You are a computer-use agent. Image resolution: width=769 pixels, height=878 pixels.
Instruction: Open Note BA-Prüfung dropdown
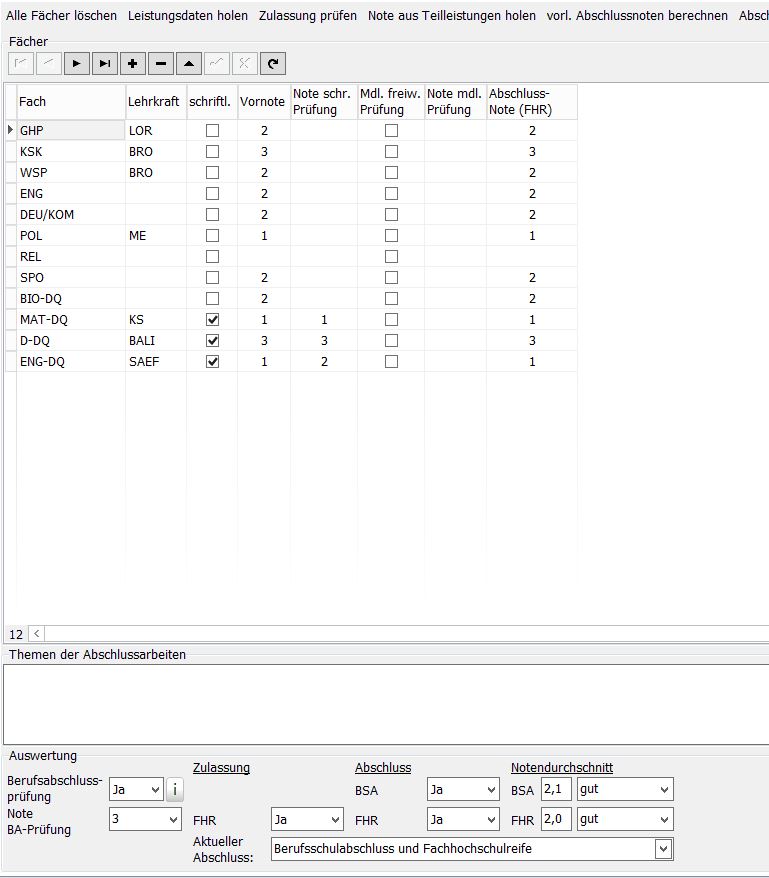pos(145,819)
